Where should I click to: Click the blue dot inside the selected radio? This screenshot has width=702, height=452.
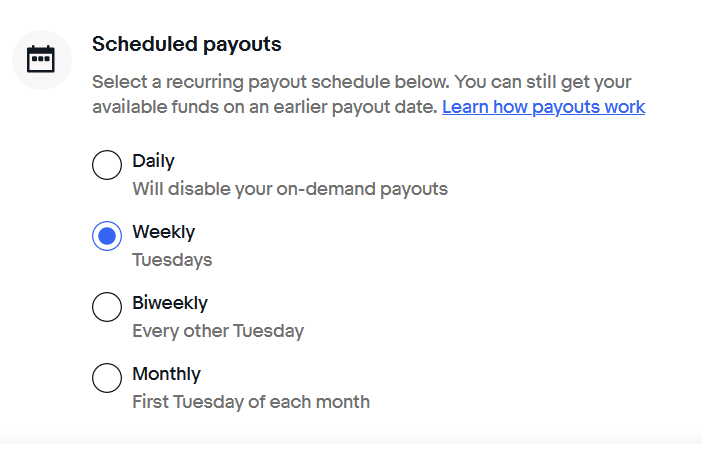pos(107,236)
